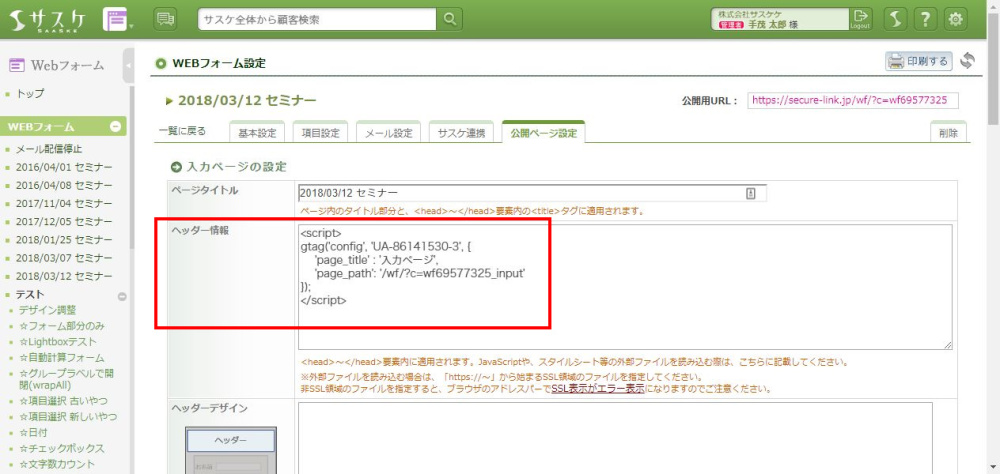This screenshot has width=1000, height=474.
Task: Open トップ in the sidebar
Action: tap(30, 93)
